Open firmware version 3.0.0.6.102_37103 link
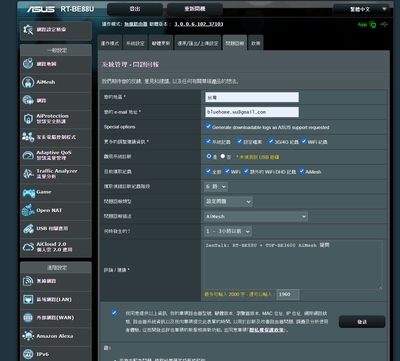This screenshot has height=361, width=400. [199, 24]
